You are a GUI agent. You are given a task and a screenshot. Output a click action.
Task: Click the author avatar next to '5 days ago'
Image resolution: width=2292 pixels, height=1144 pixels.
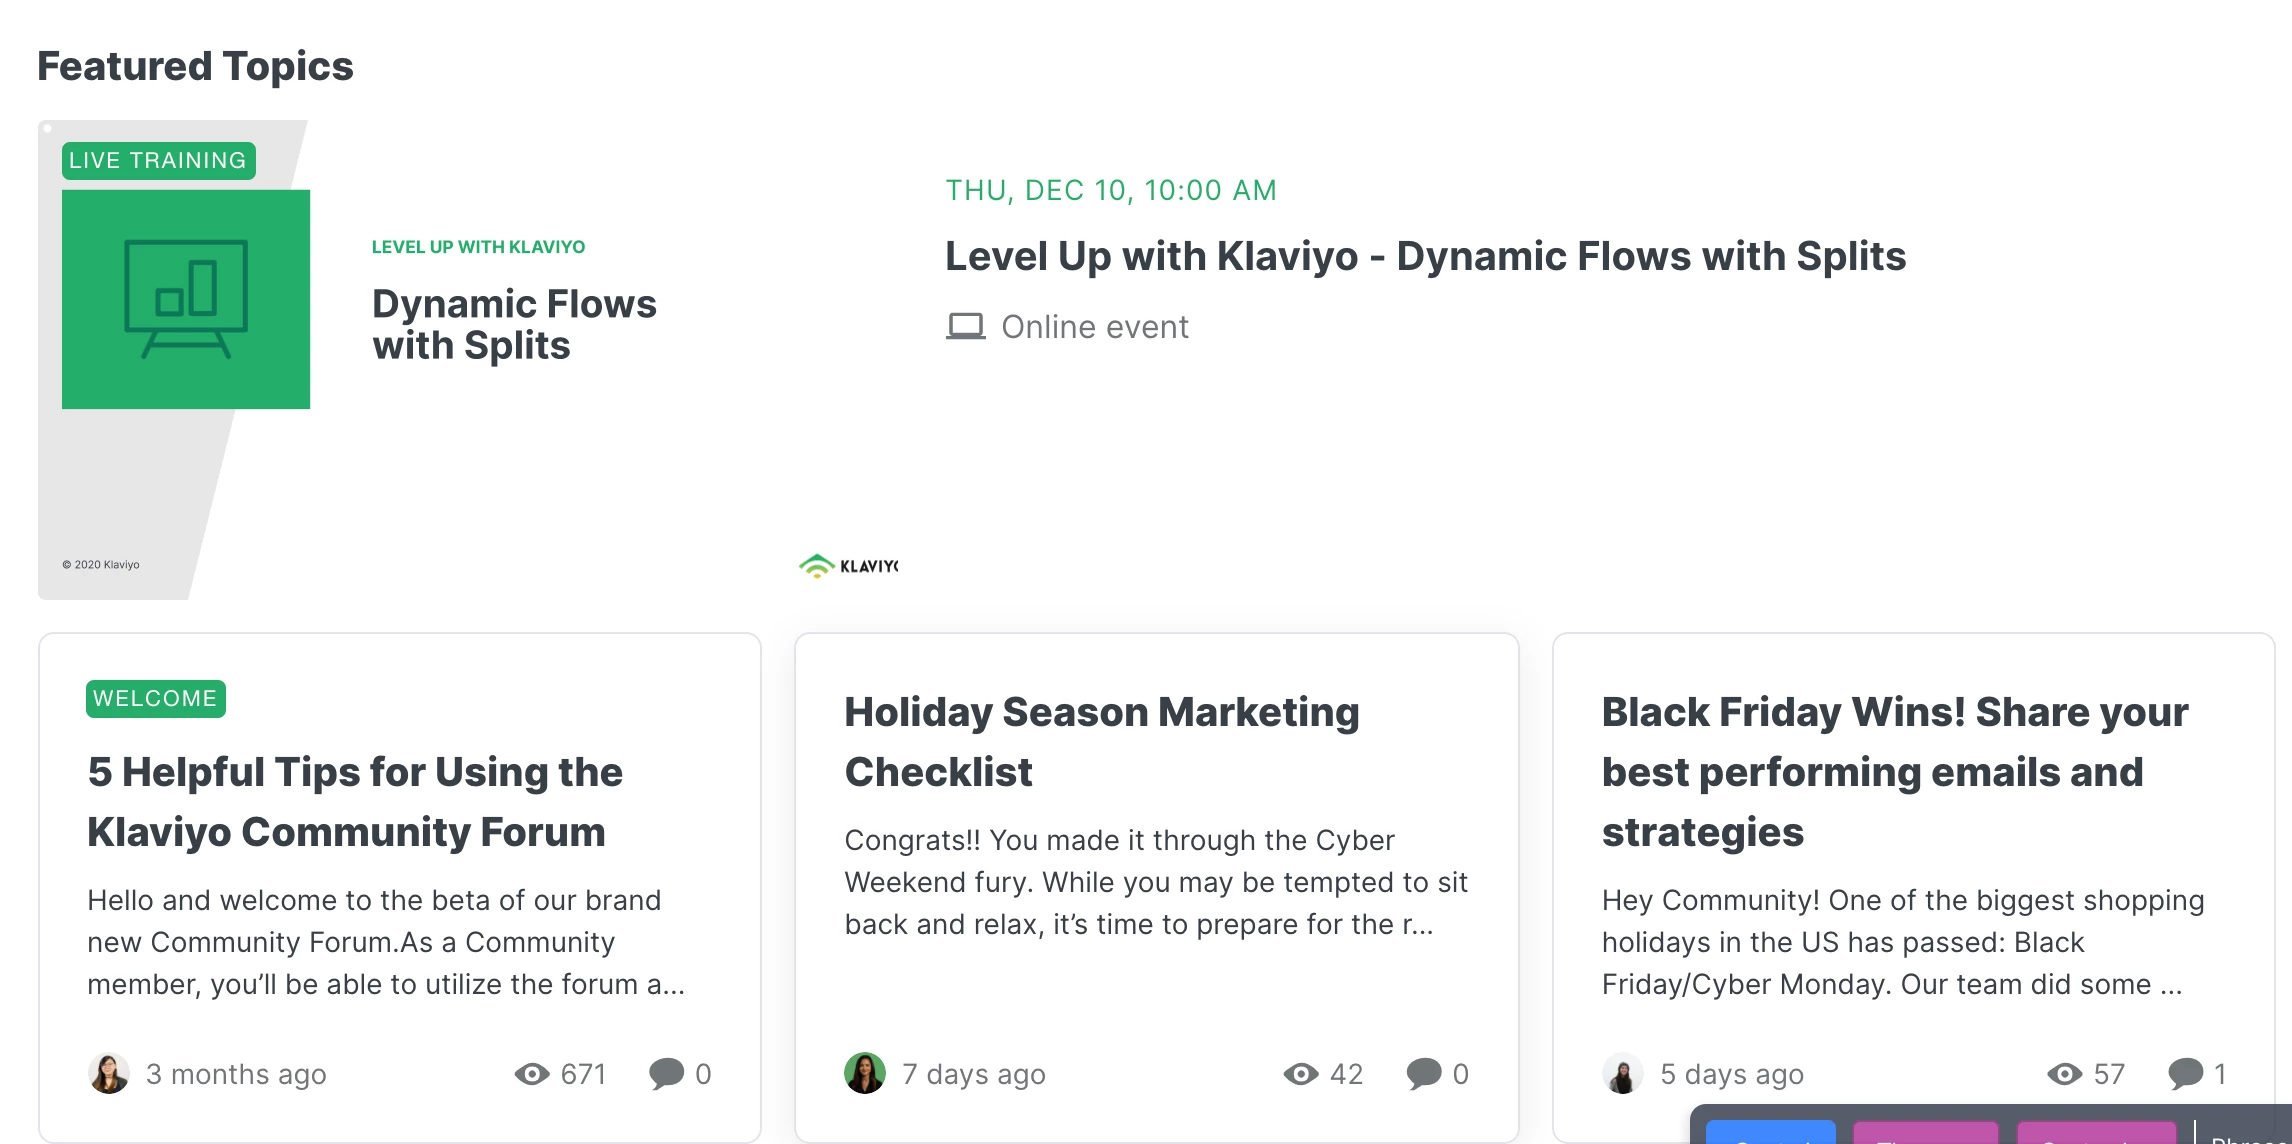(x=1622, y=1073)
